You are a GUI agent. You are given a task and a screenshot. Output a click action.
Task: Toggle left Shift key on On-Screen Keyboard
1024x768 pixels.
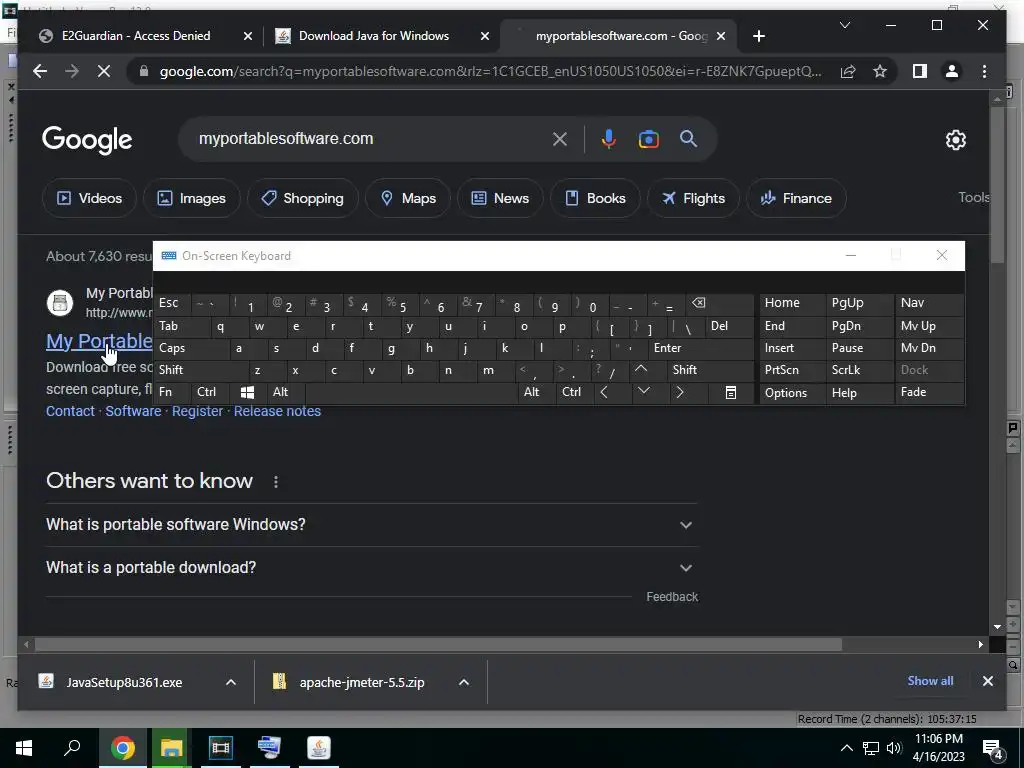click(x=199, y=370)
